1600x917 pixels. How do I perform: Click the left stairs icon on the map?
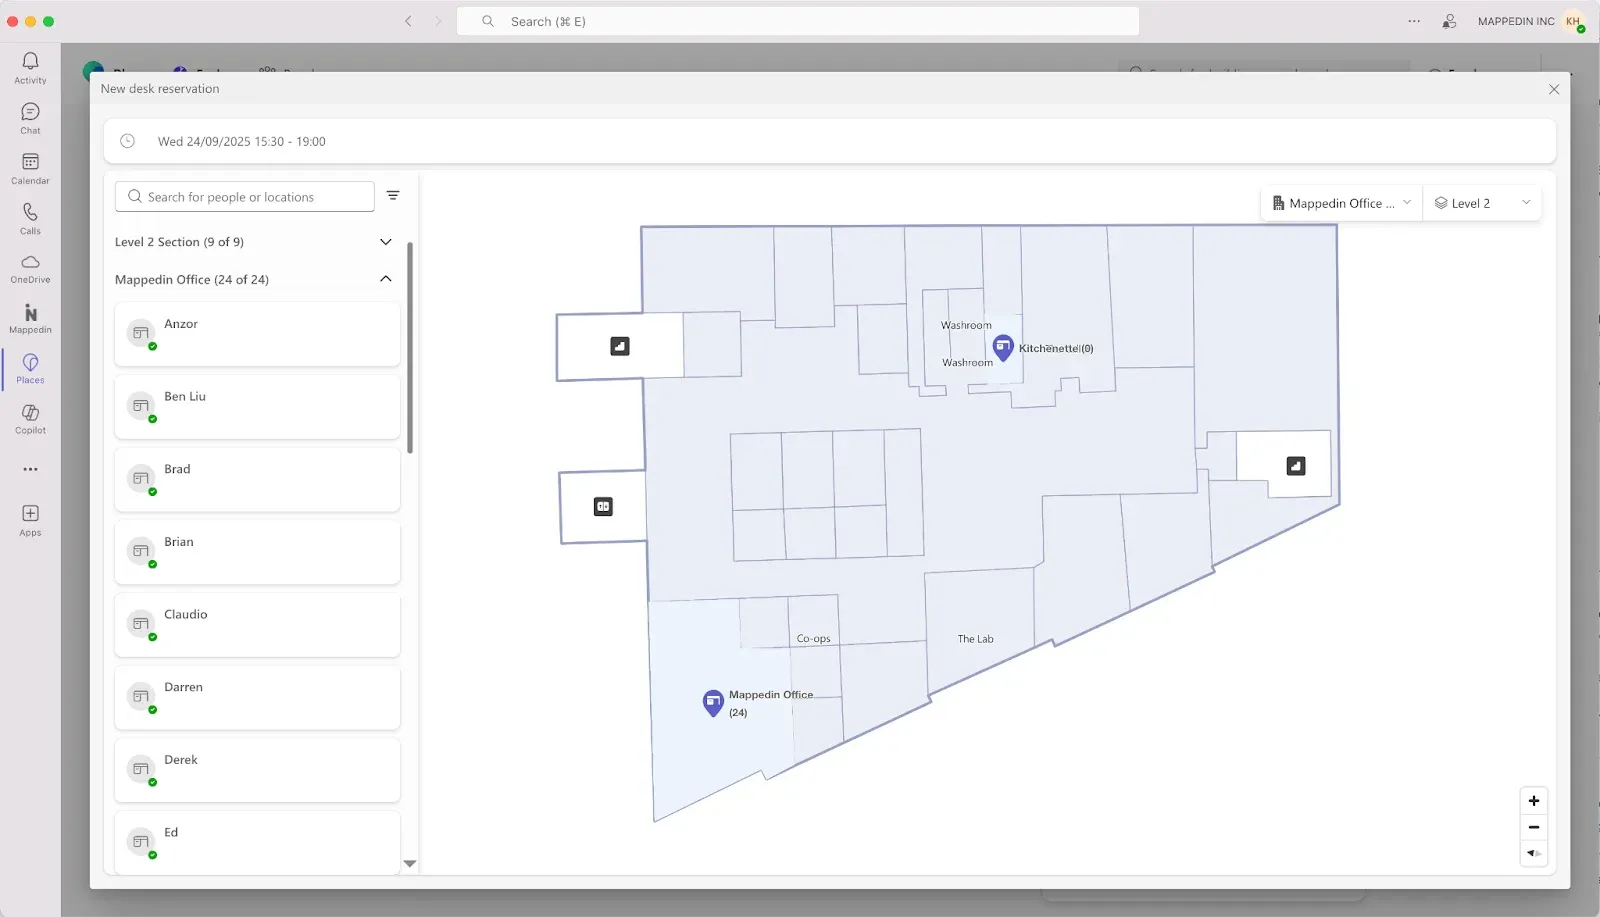620,346
